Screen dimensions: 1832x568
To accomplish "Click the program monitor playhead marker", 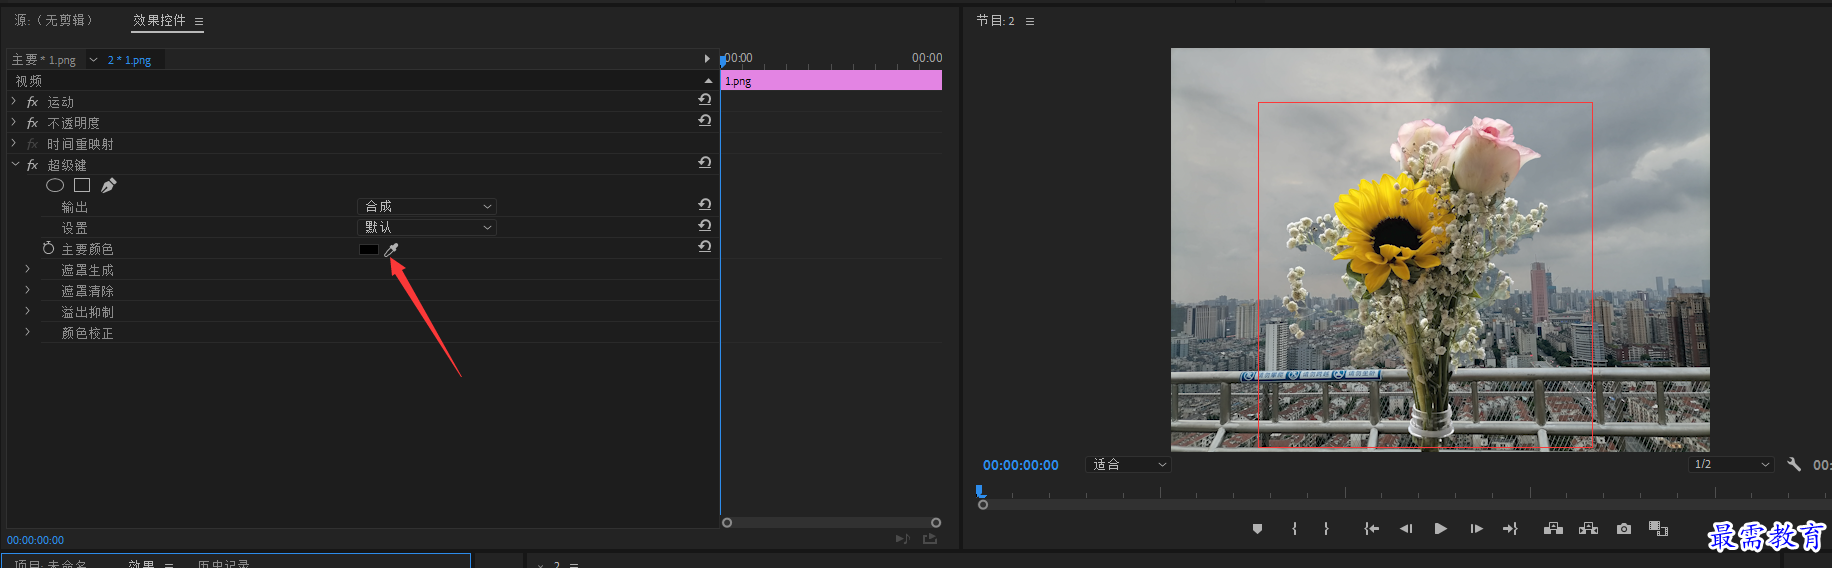I will (980, 490).
